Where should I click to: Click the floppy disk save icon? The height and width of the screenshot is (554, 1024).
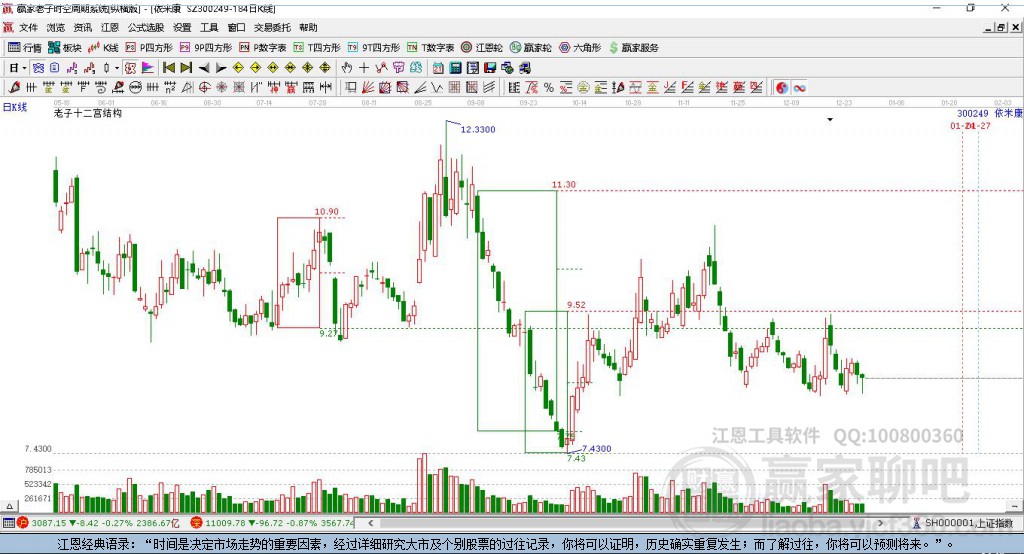[490, 68]
